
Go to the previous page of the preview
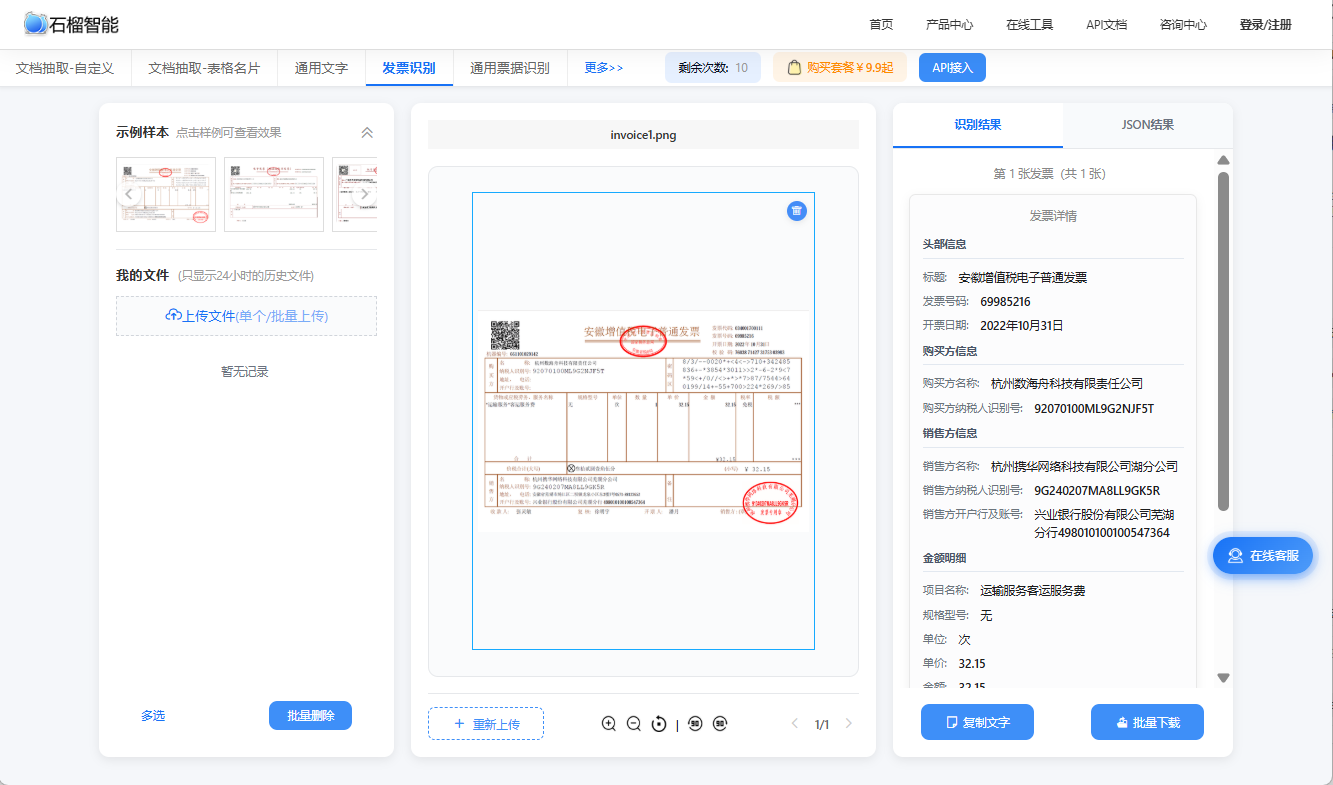795,724
